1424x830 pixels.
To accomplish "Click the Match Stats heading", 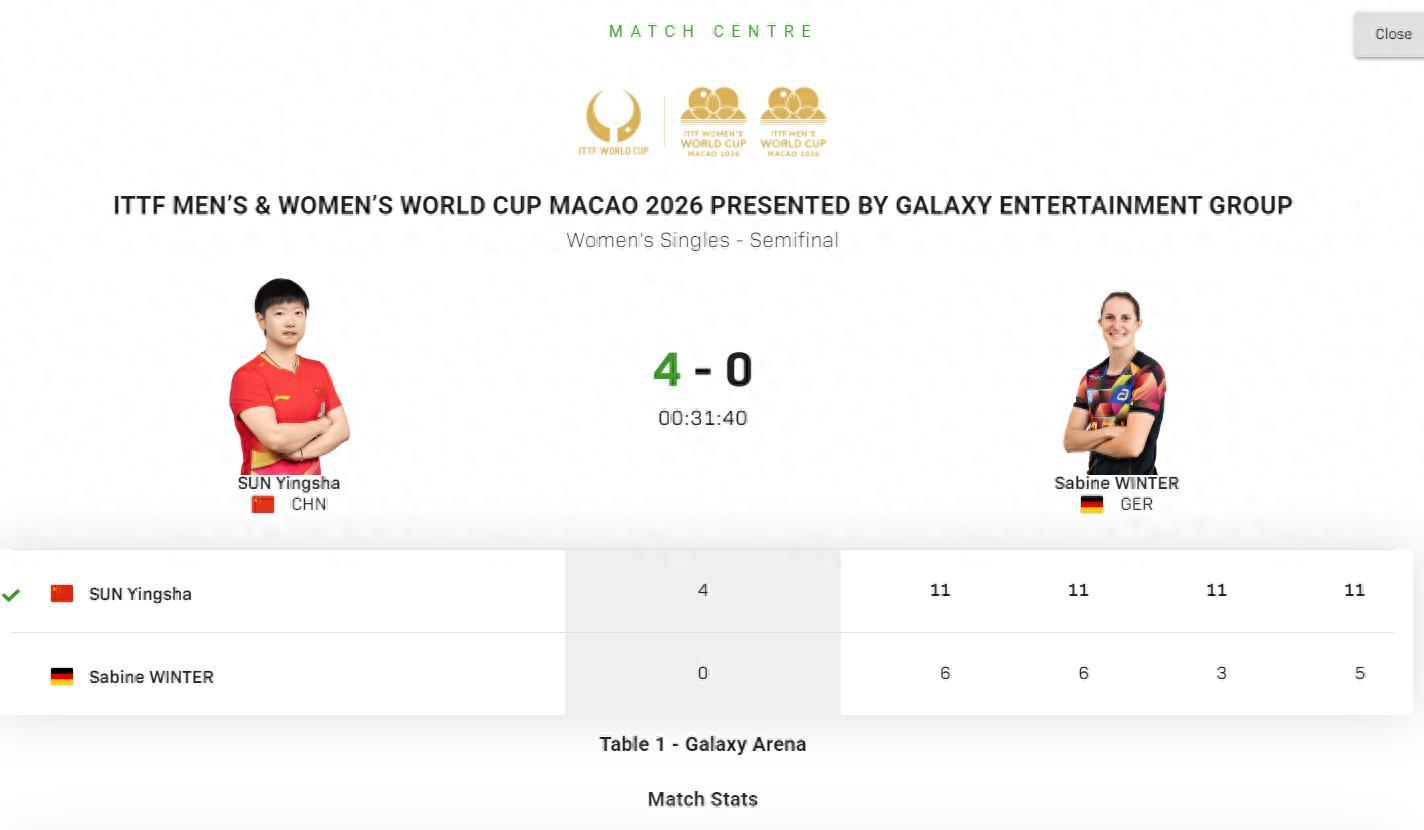I will click(702, 799).
